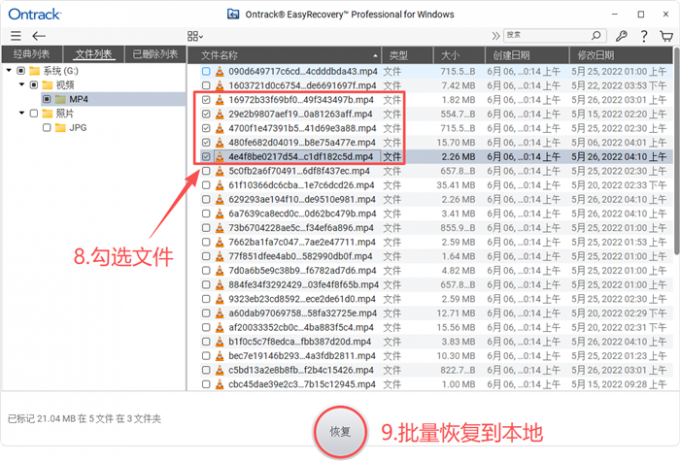The height and width of the screenshot is (461, 680).
Task: Open the hamburger menu
Action: pyautogui.click(x=16, y=36)
